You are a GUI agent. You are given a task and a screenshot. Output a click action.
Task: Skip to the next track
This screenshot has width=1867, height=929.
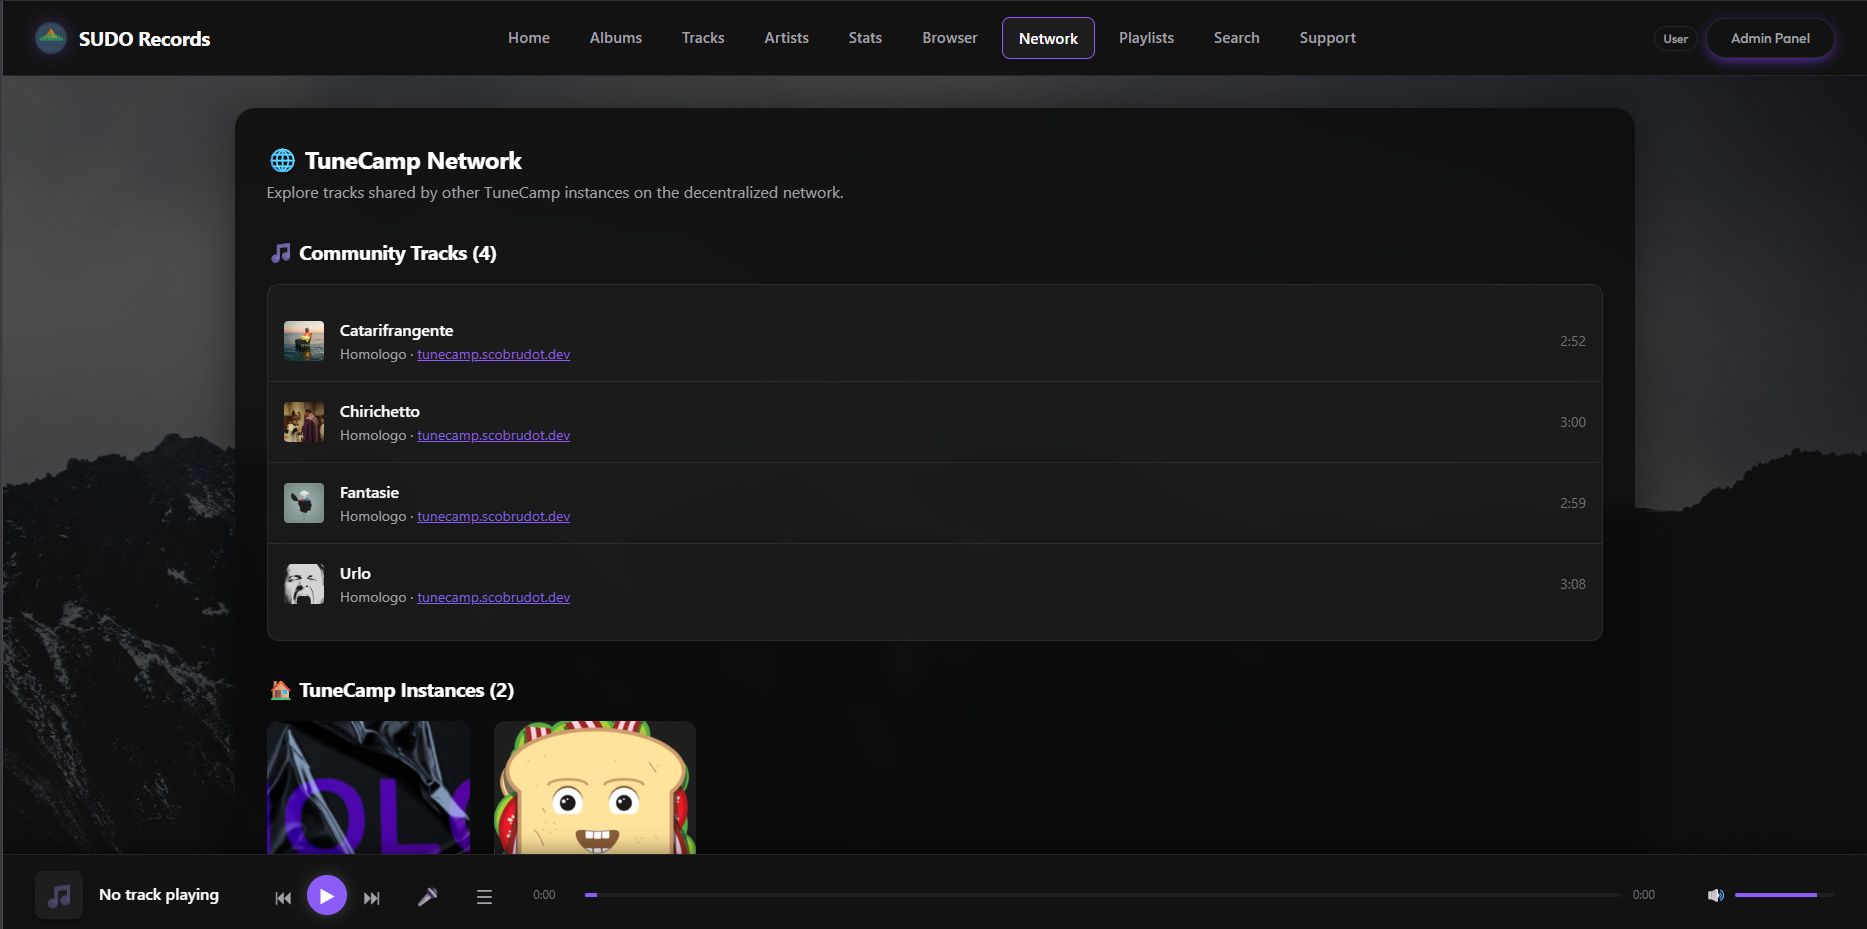(x=371, y=897)
